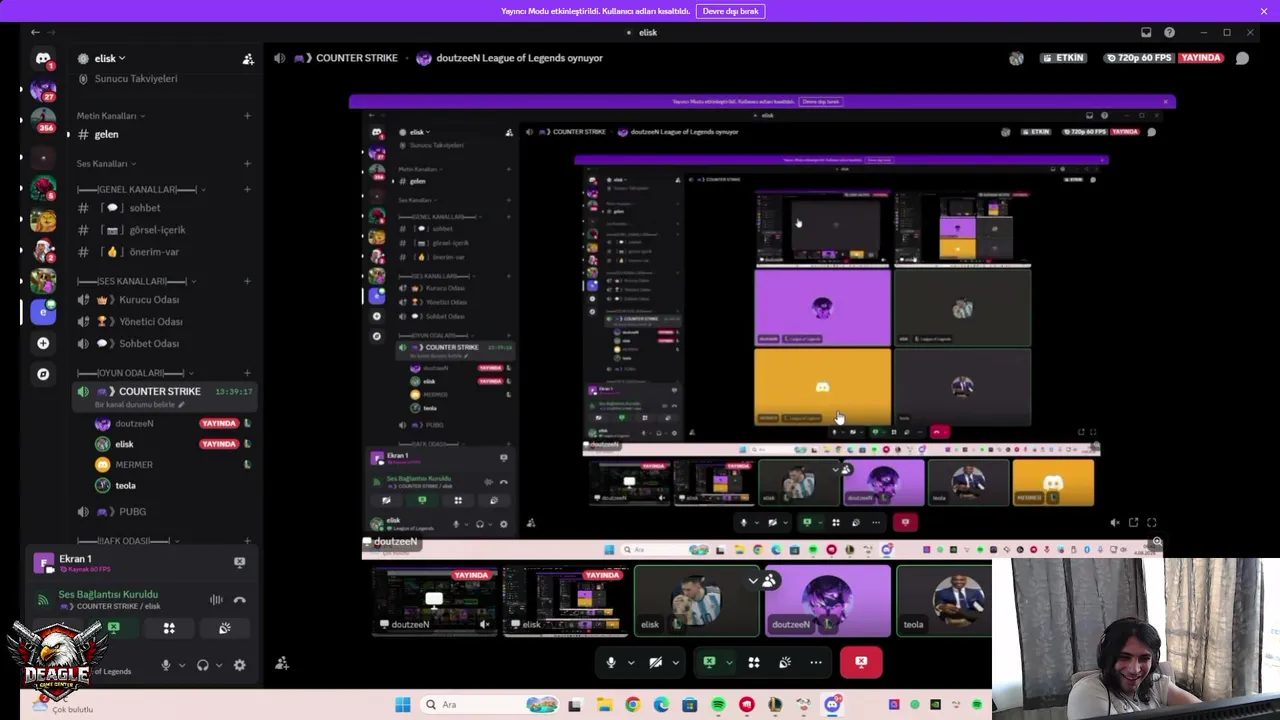The image size is (1280, 720).
Task: Click the 720p 60 FPS stream quality badge
Action: click(1138, 58)
